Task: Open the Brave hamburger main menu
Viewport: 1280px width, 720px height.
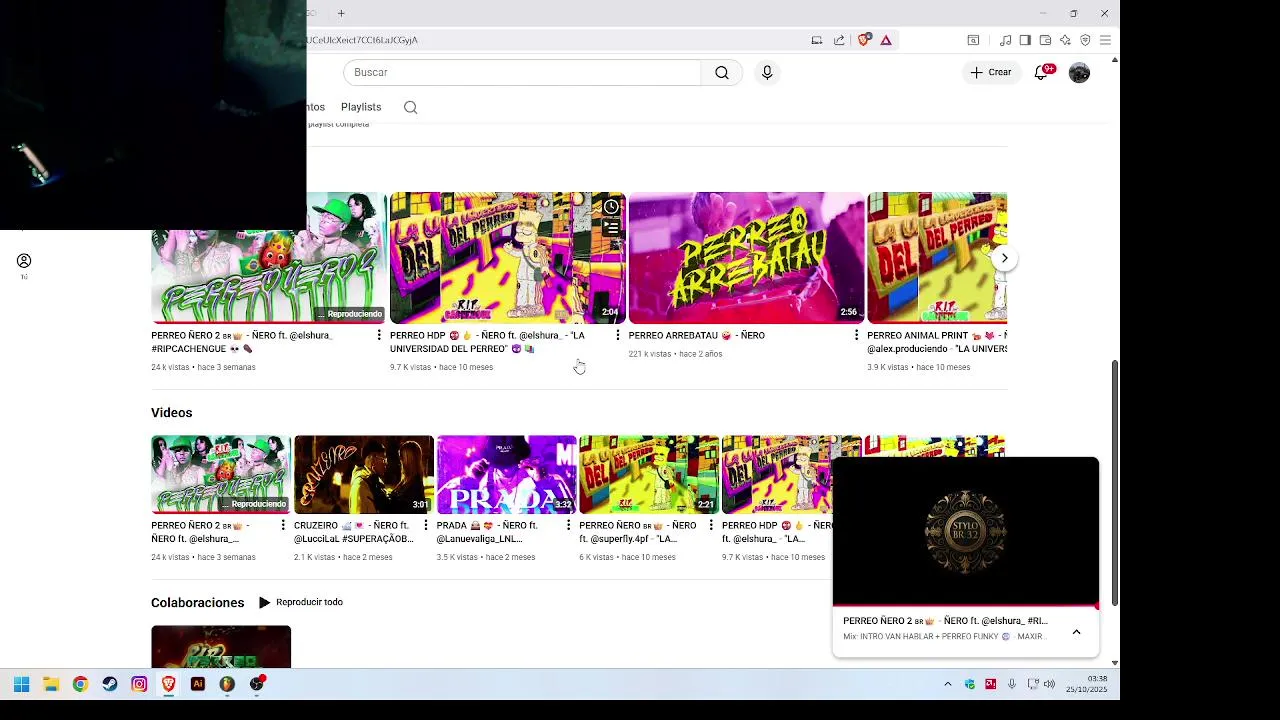Action: [x=1105, y=40]
